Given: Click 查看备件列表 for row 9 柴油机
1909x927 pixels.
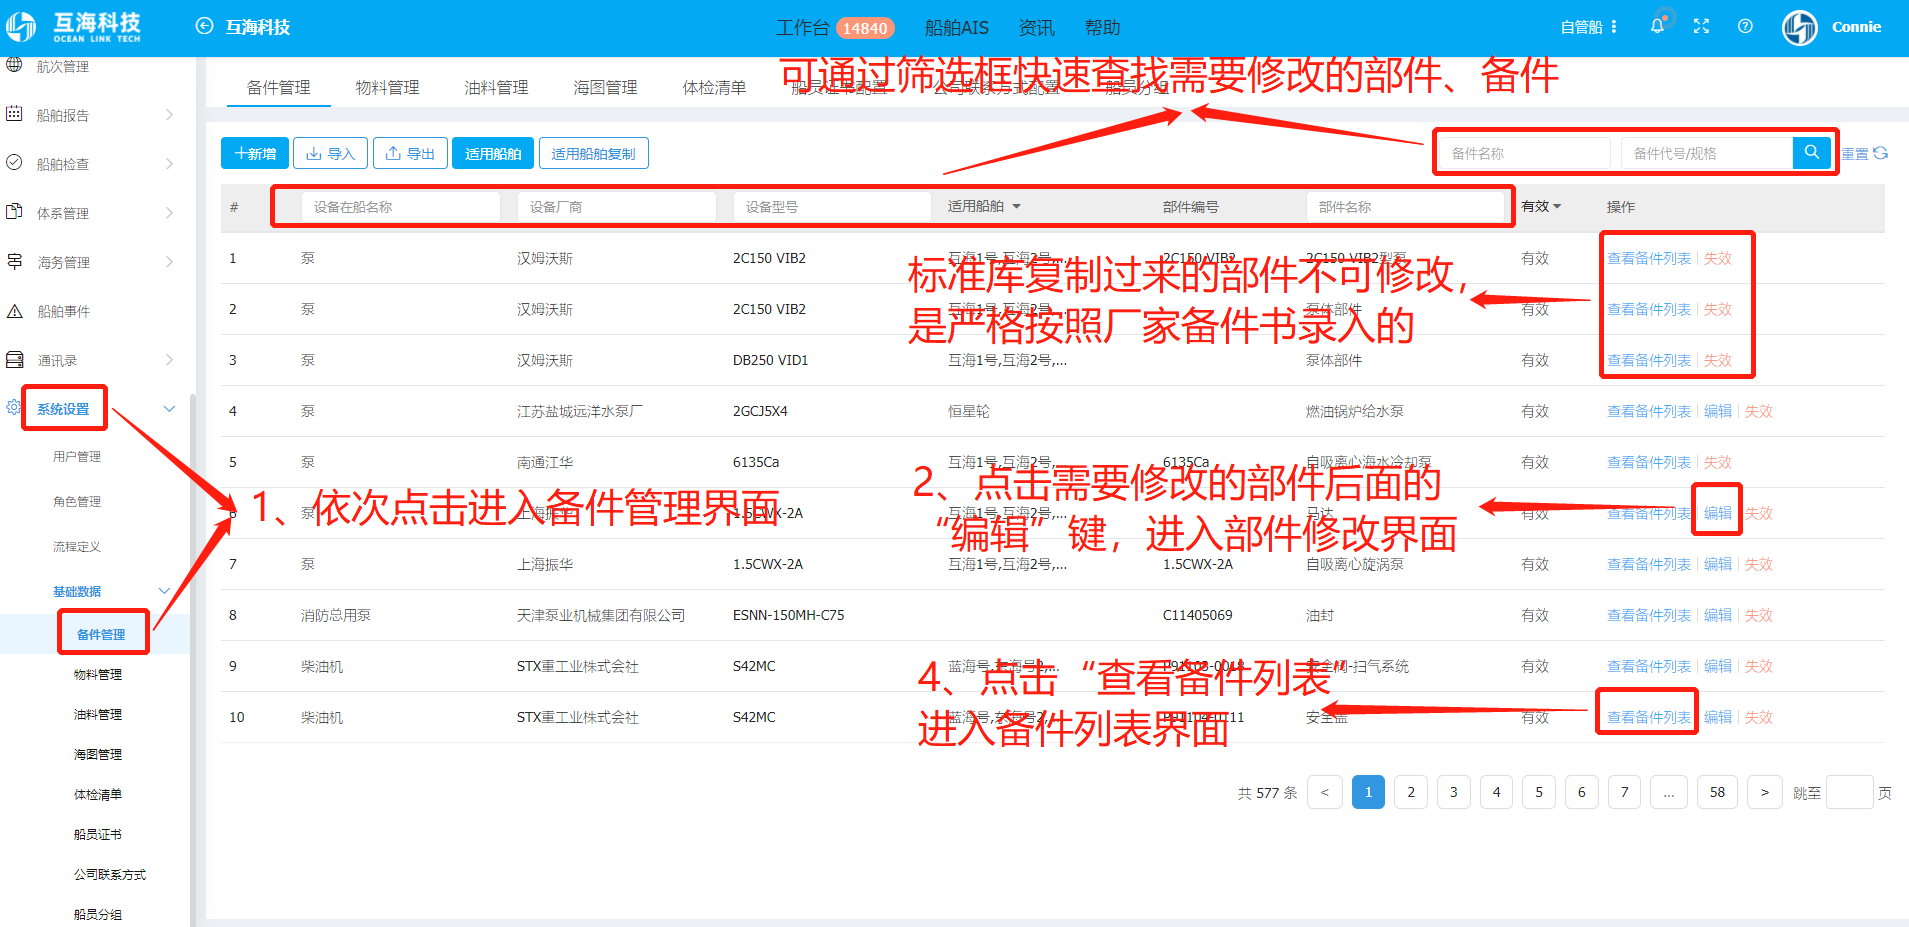Looking at the screenshot, I should pos(1649,666).
